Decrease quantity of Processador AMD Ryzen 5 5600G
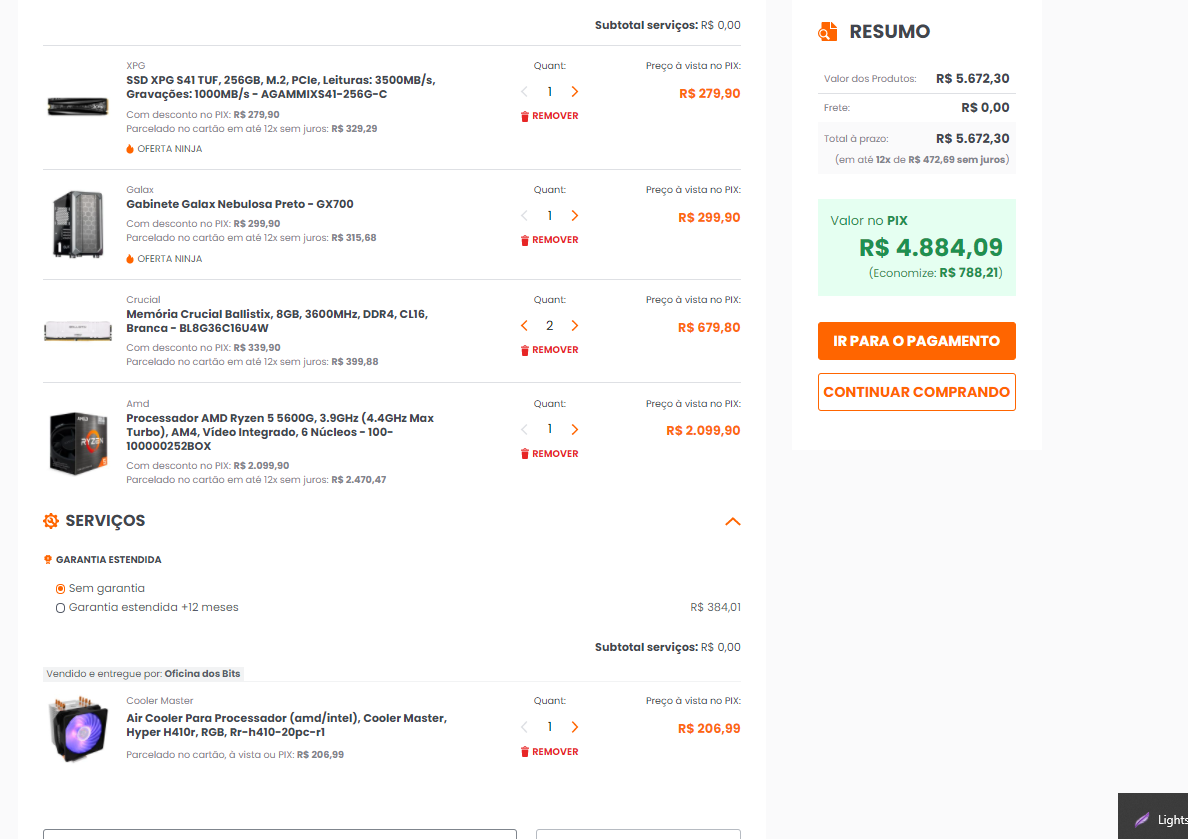This screenshot has width=1188, height=839. pyautogui.click(x=524, y=430)
